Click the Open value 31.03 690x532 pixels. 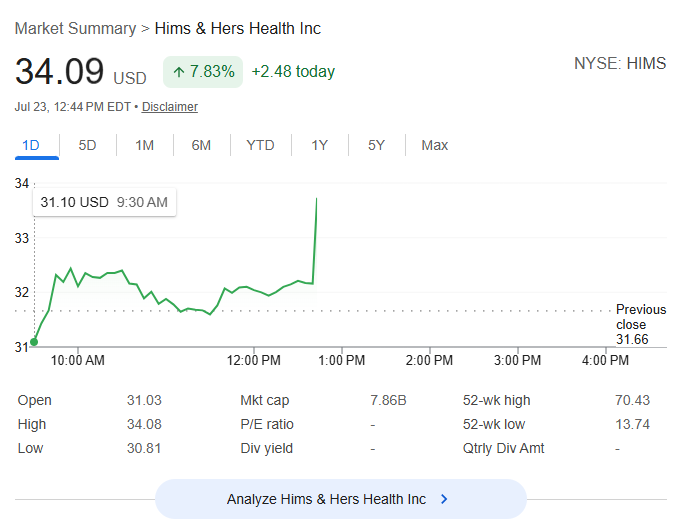tap(144, 400)
